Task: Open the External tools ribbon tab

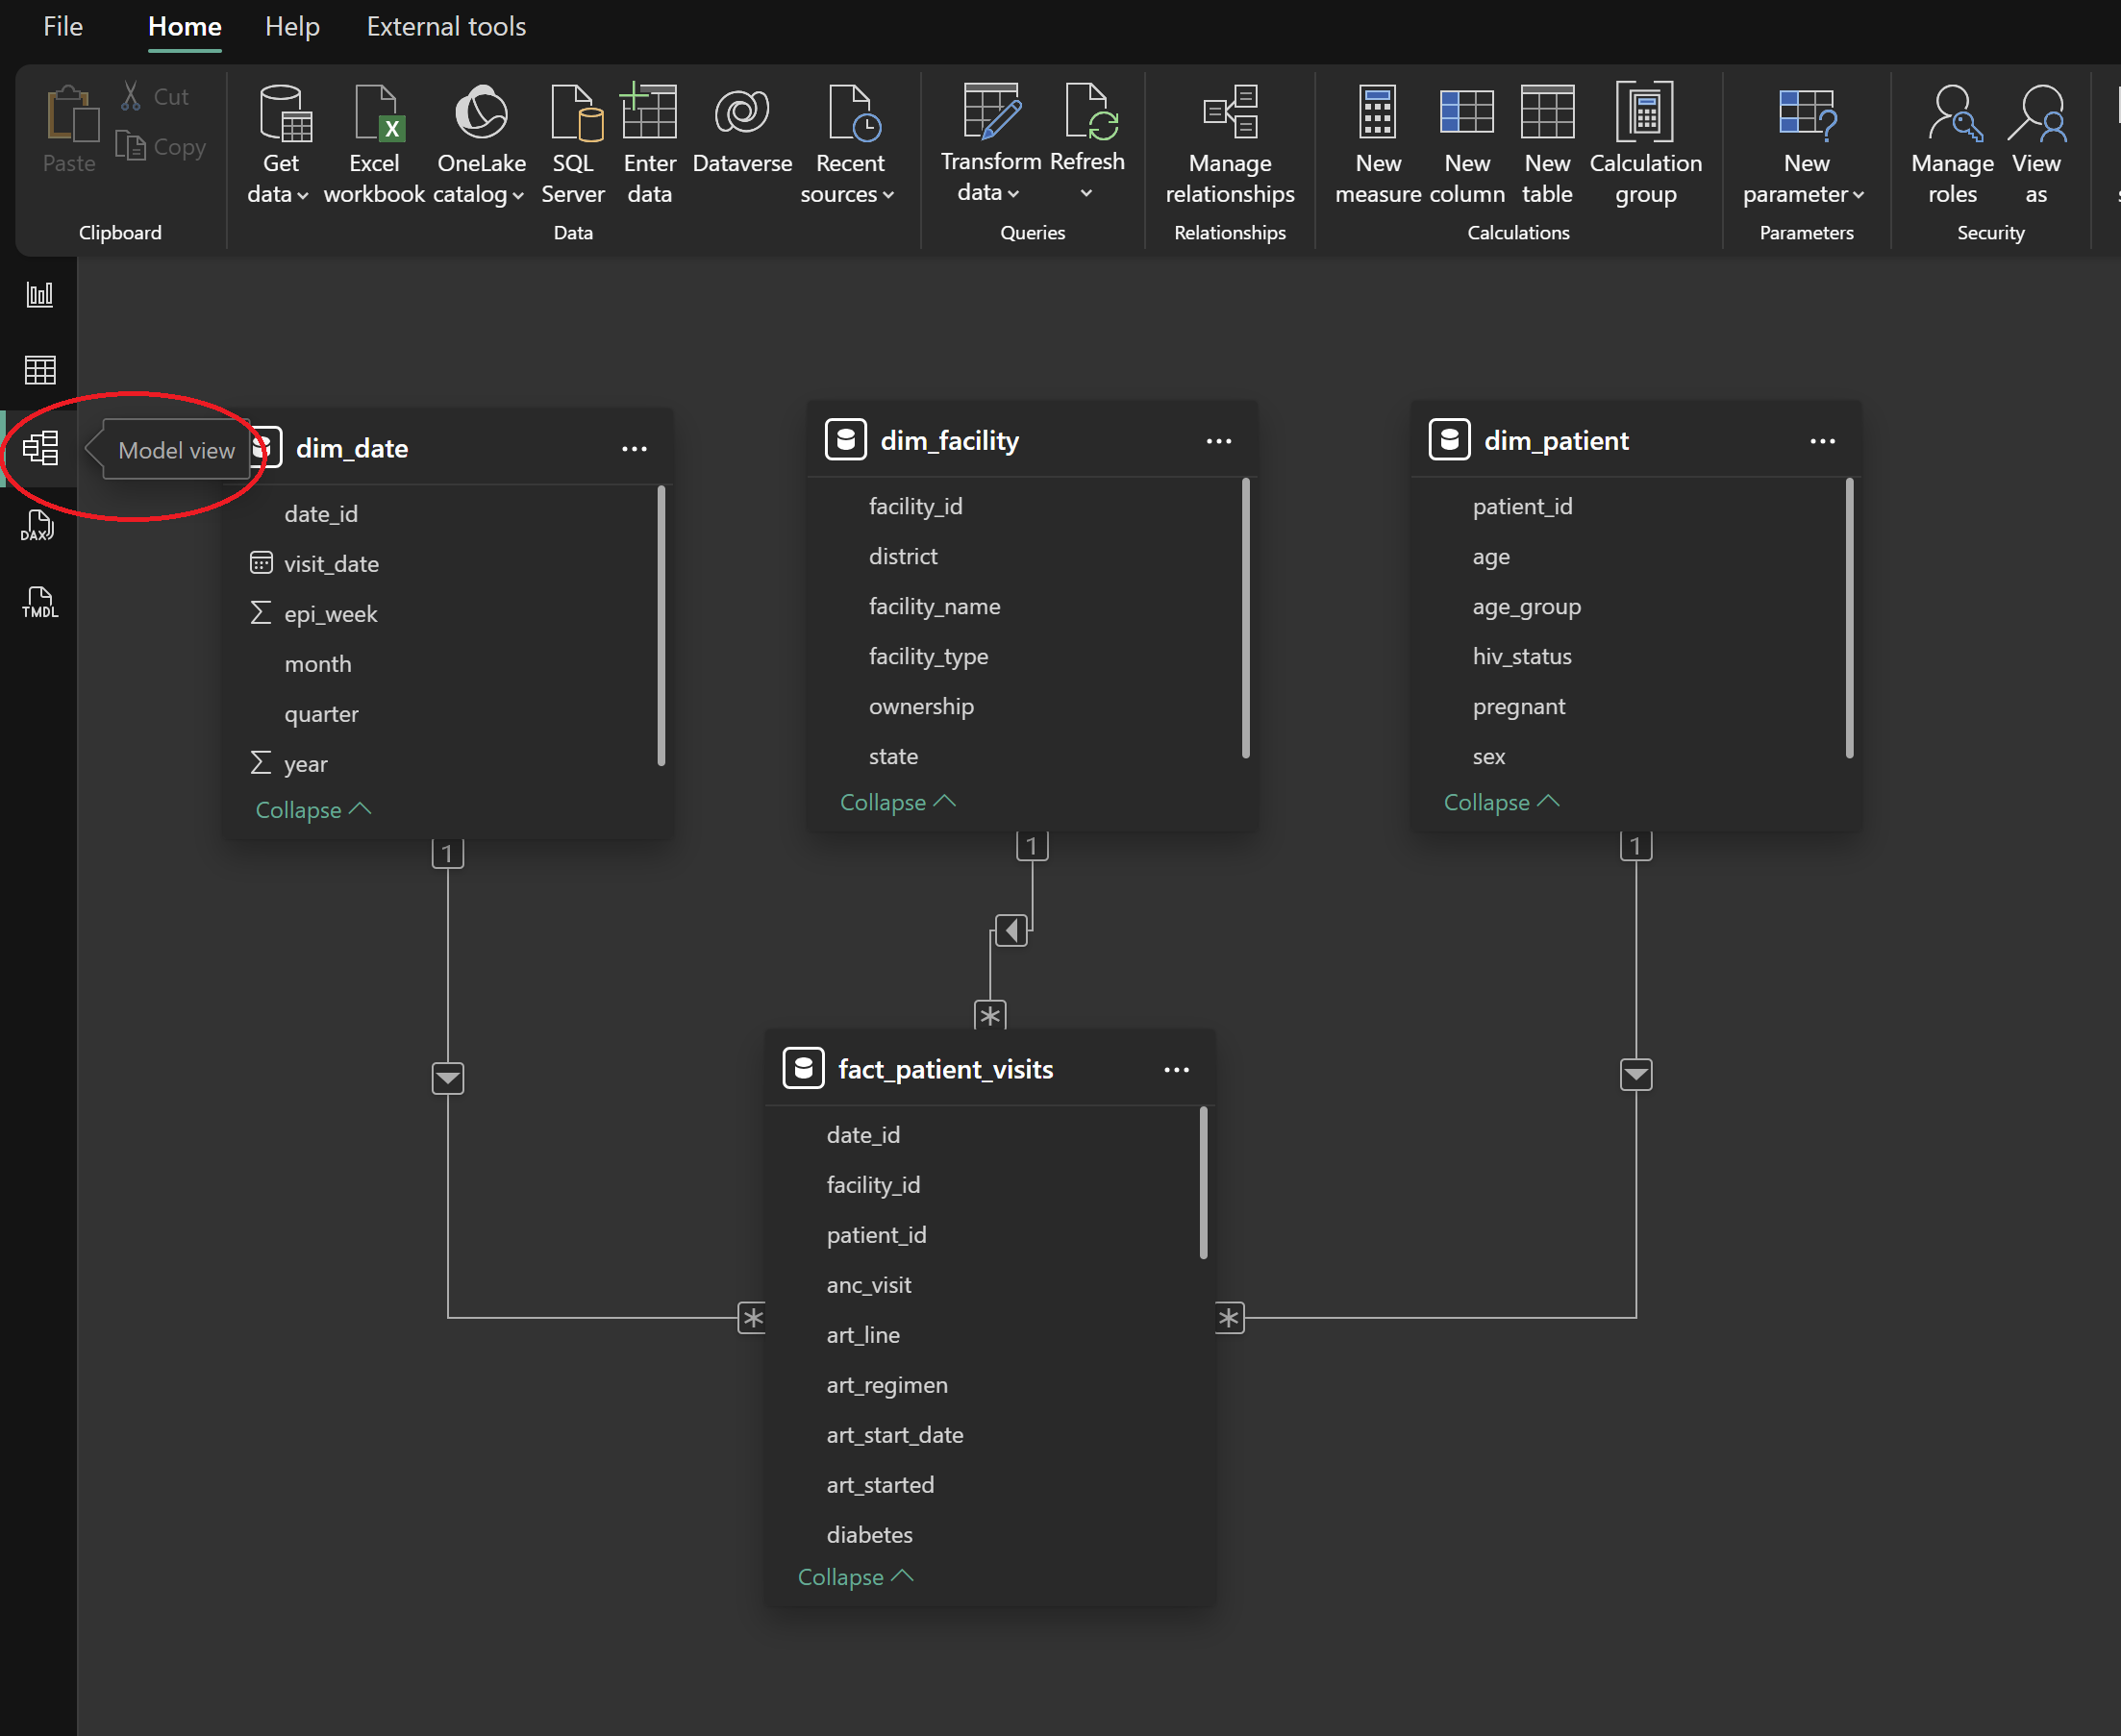Action: (x=446, y=26)
